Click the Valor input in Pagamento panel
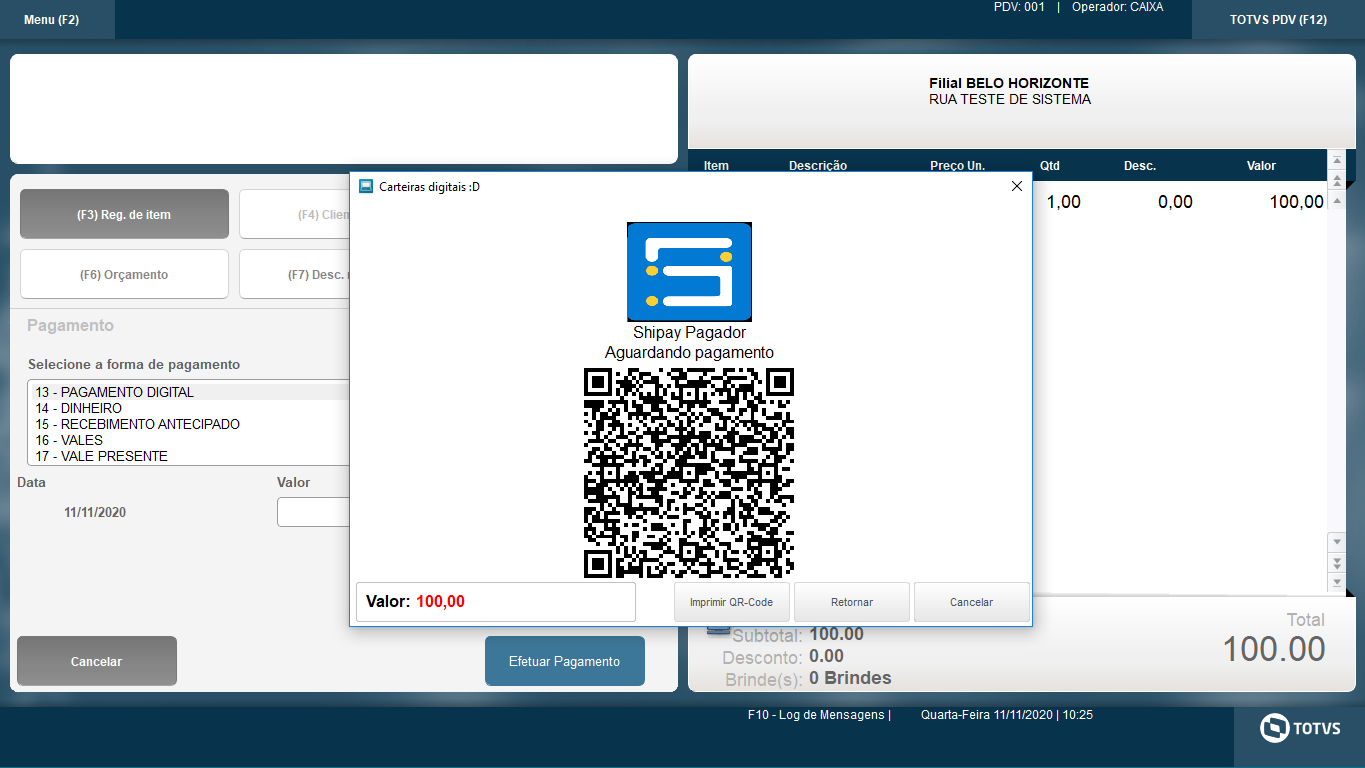The image size is (1365, 768). [314, 512]
